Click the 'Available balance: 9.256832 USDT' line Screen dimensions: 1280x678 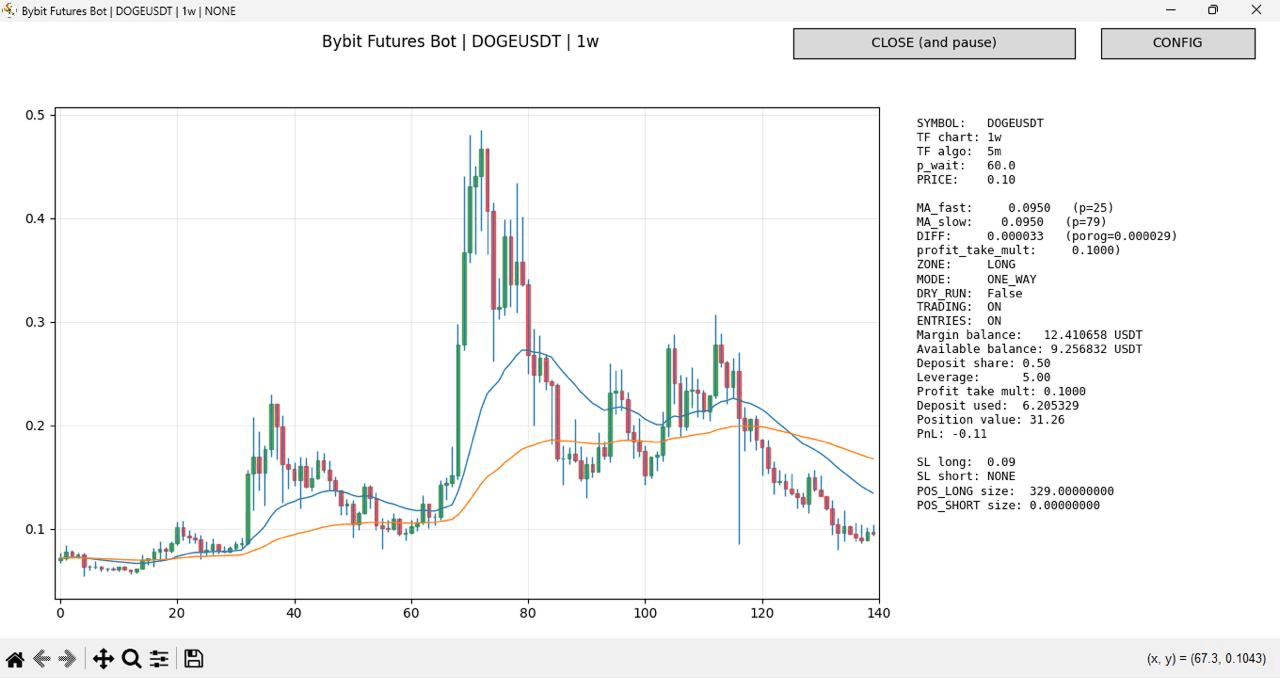pos(1030,349)
